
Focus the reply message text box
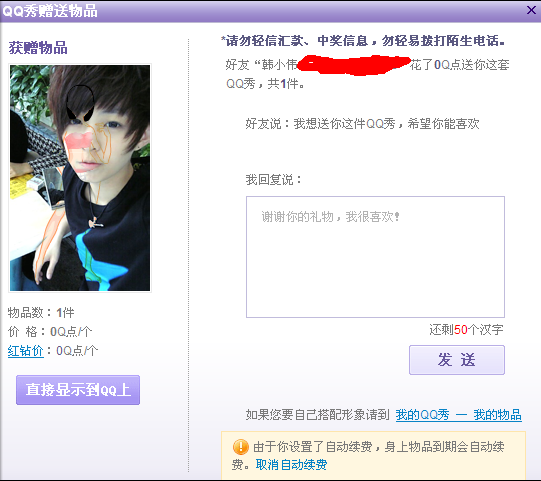[375, 257]
